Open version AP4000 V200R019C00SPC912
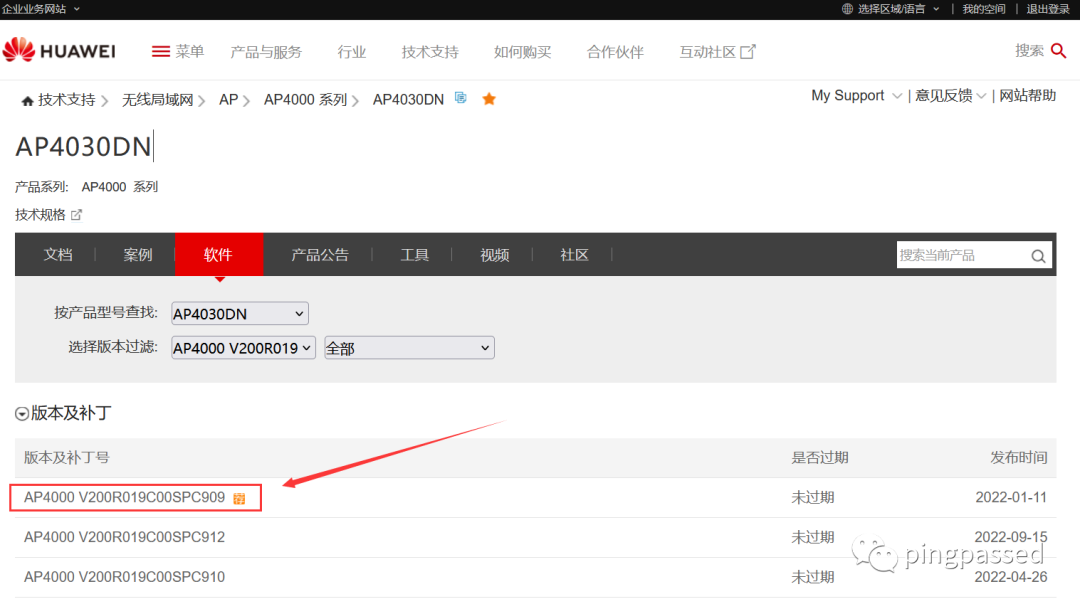1080x604 pixels. 125,537
